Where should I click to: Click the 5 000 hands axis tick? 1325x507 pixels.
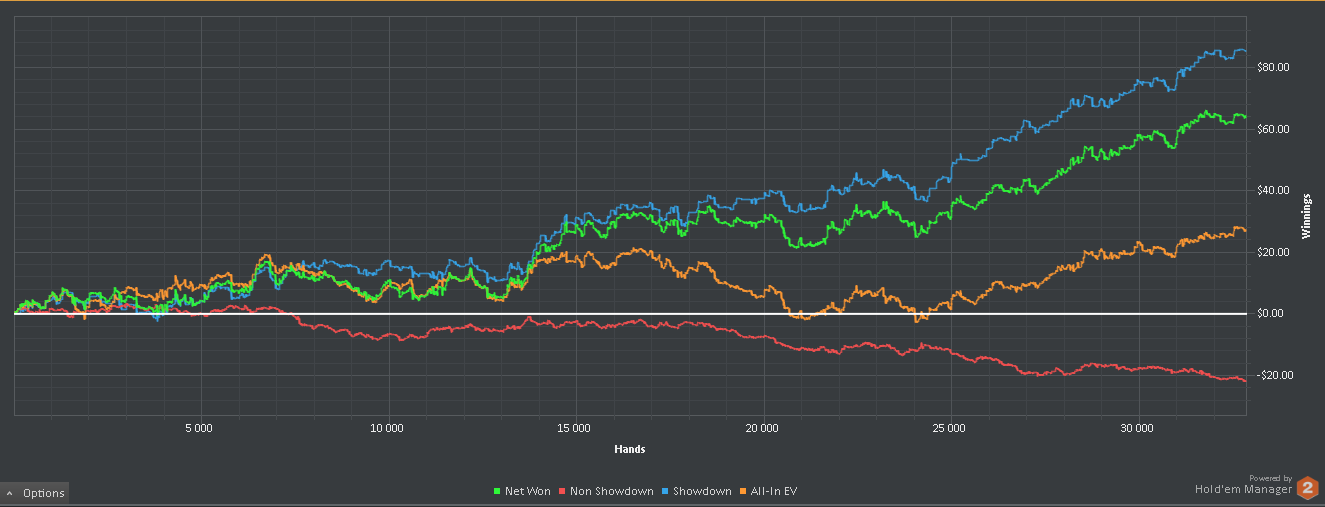click(x=201, y=428)
